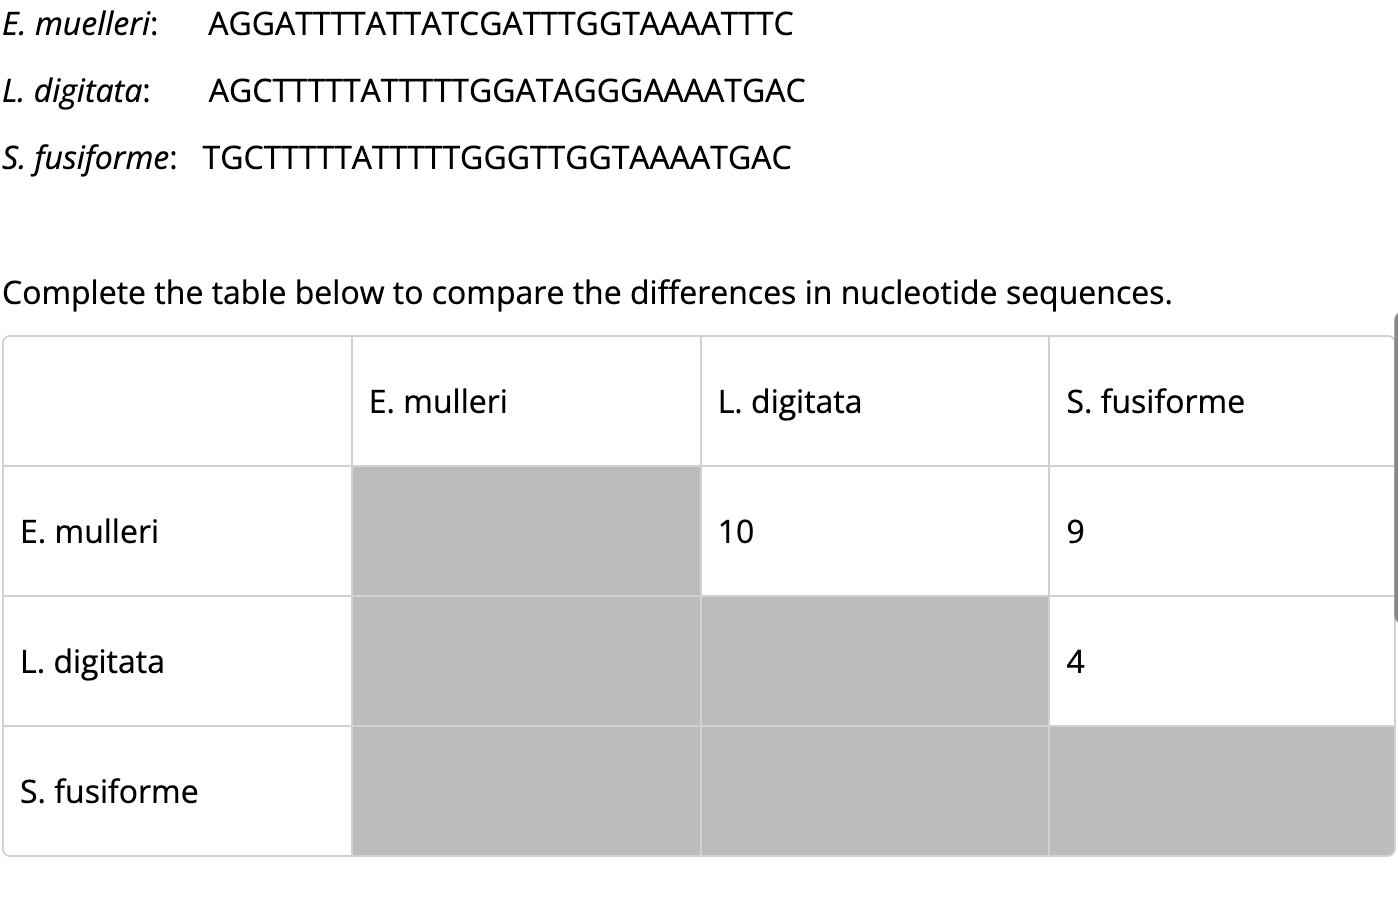Click gray cell in L. digitata row and E. mulleri column

[x=526, y=661]
